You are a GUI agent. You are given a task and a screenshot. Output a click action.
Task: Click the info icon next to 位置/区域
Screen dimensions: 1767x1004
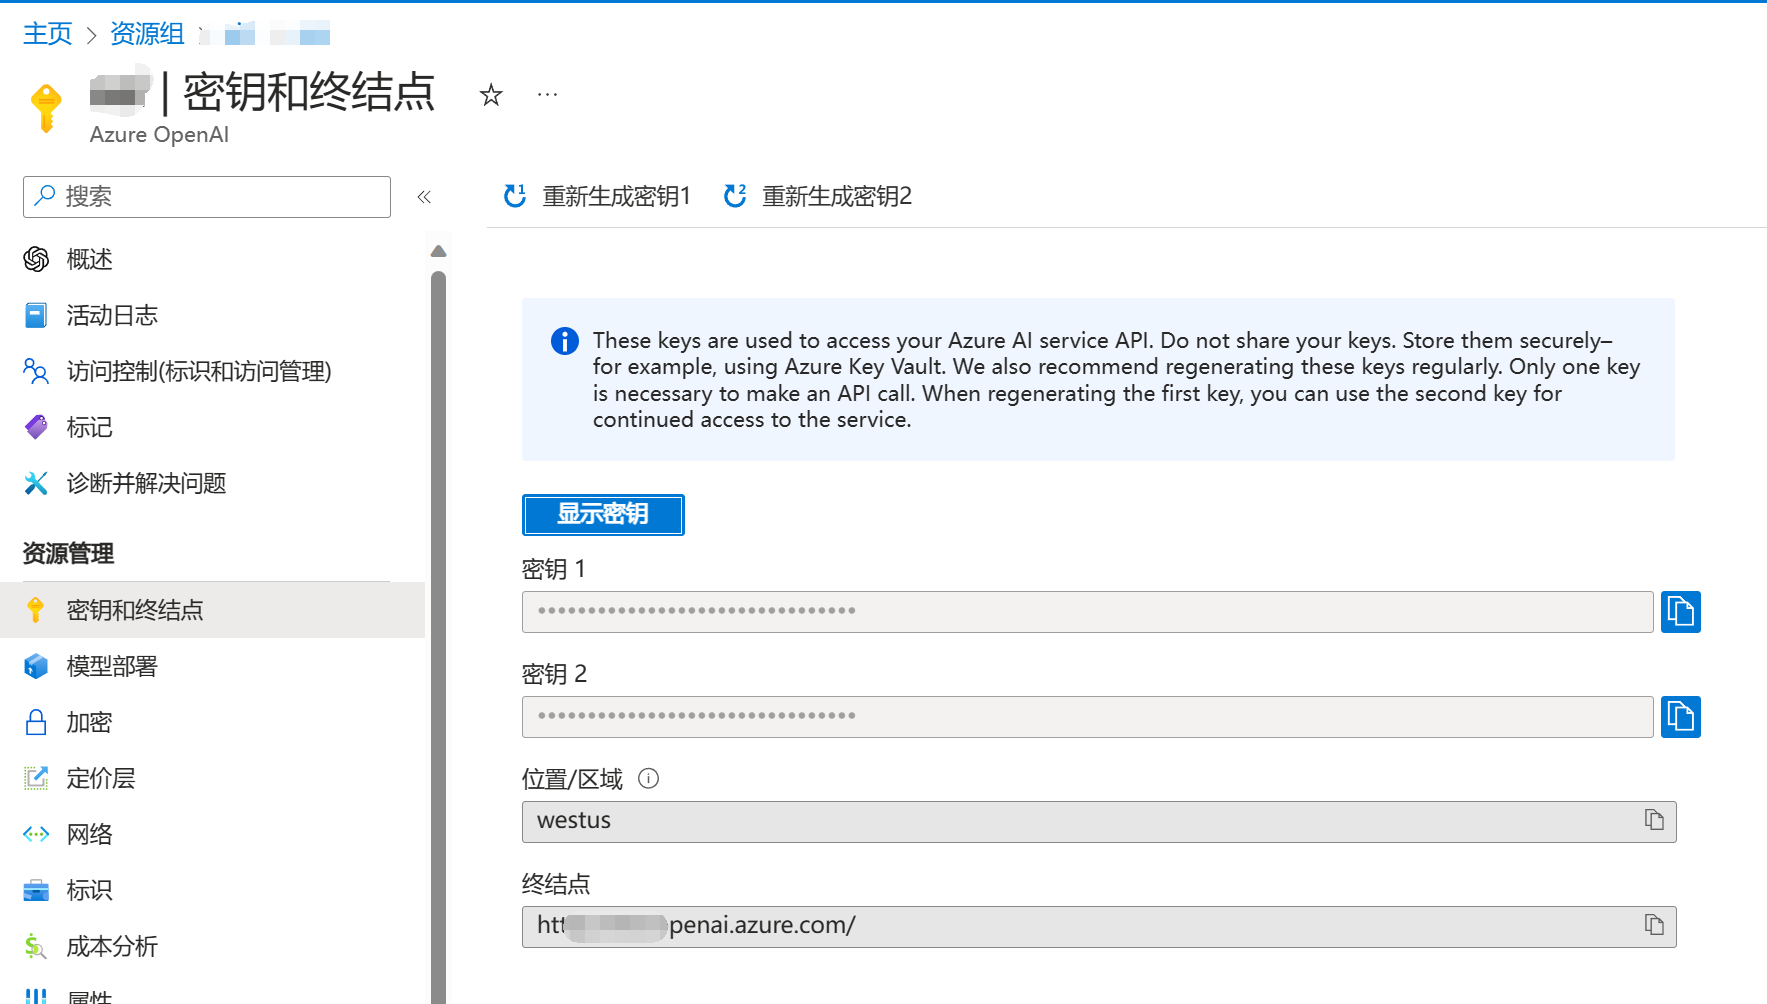tap(648, 778)
